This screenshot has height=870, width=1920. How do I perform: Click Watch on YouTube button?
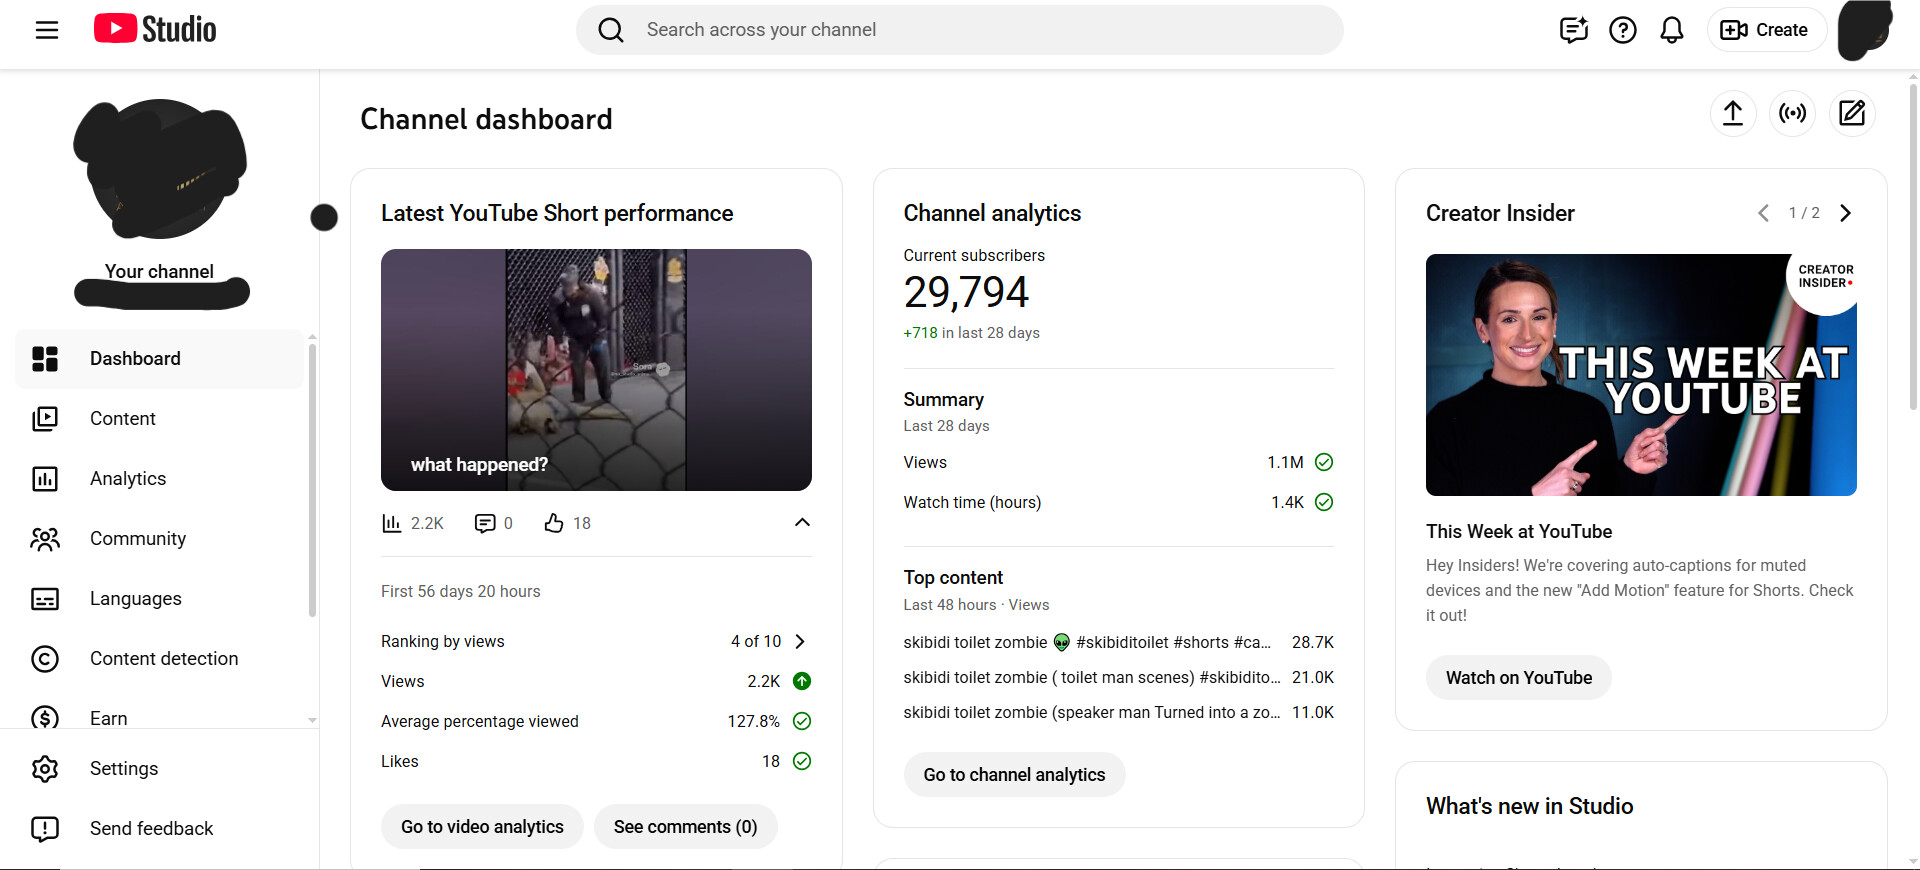(x=1518, y=678)
